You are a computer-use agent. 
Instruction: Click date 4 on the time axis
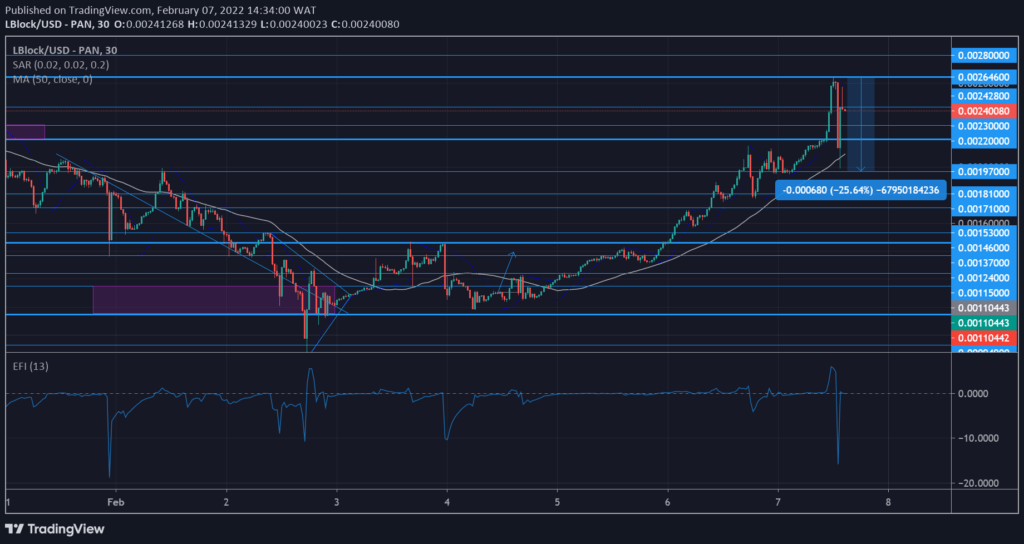coord(447,502)
